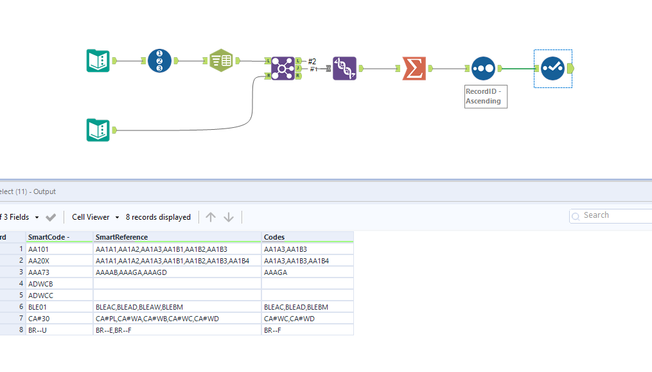This screenshot has height=372, width=652.
Task: Select the AA20X cell
Action: point(59,261)
